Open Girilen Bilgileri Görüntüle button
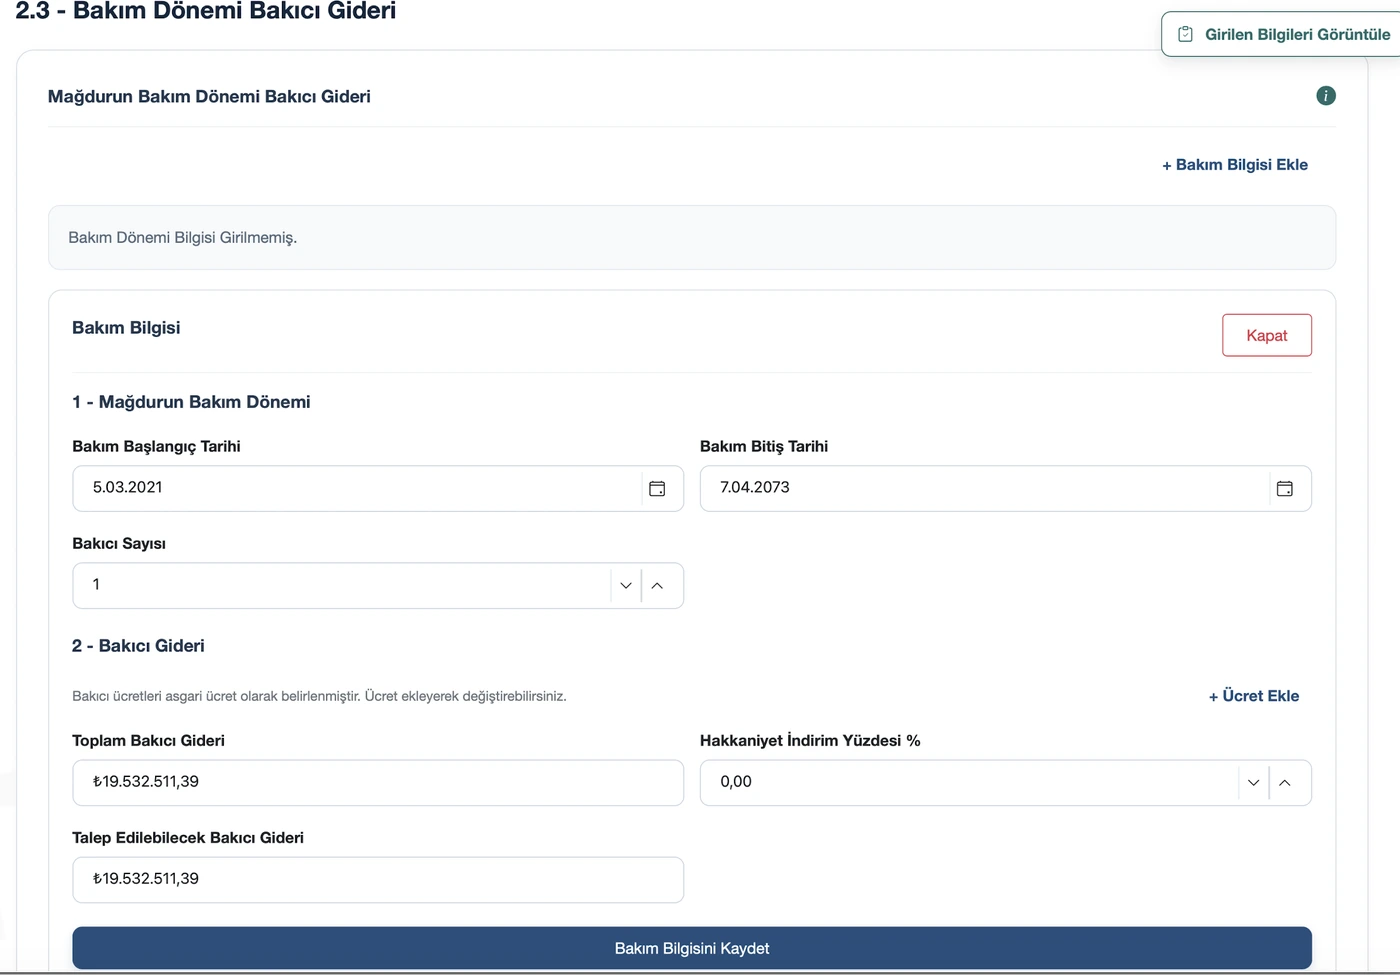This screenshot has height=975, width=1400. tap(1281, 34)
